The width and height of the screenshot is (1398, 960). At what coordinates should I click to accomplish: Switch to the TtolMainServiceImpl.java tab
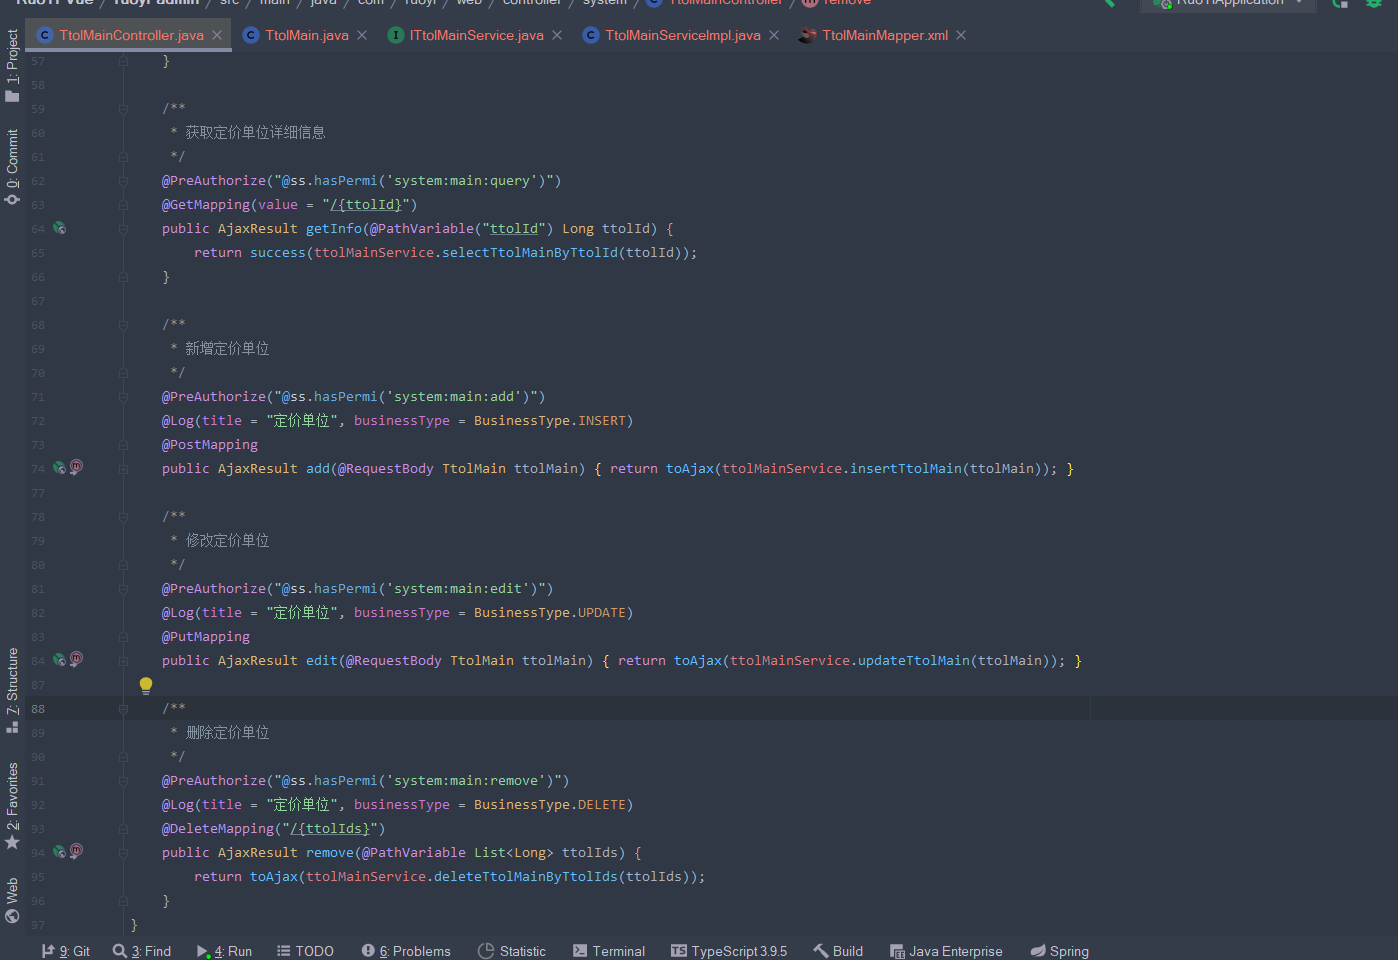[x=683, y=35]
